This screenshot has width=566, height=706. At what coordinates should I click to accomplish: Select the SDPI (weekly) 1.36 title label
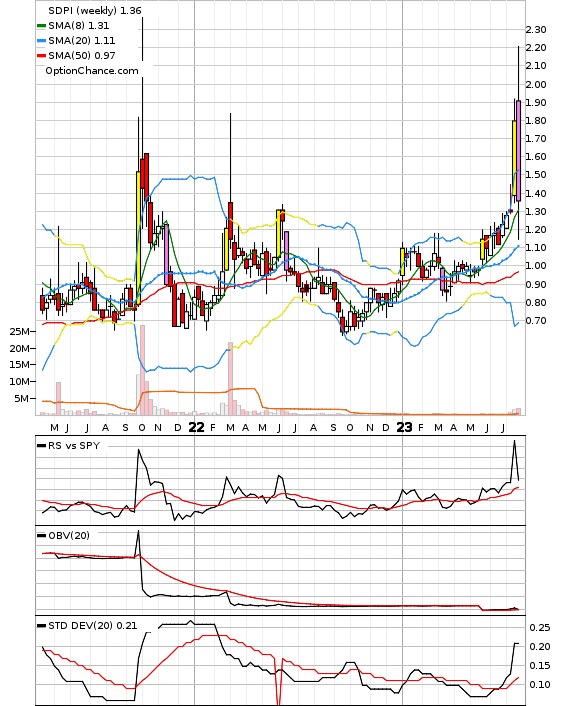[95, 10]
